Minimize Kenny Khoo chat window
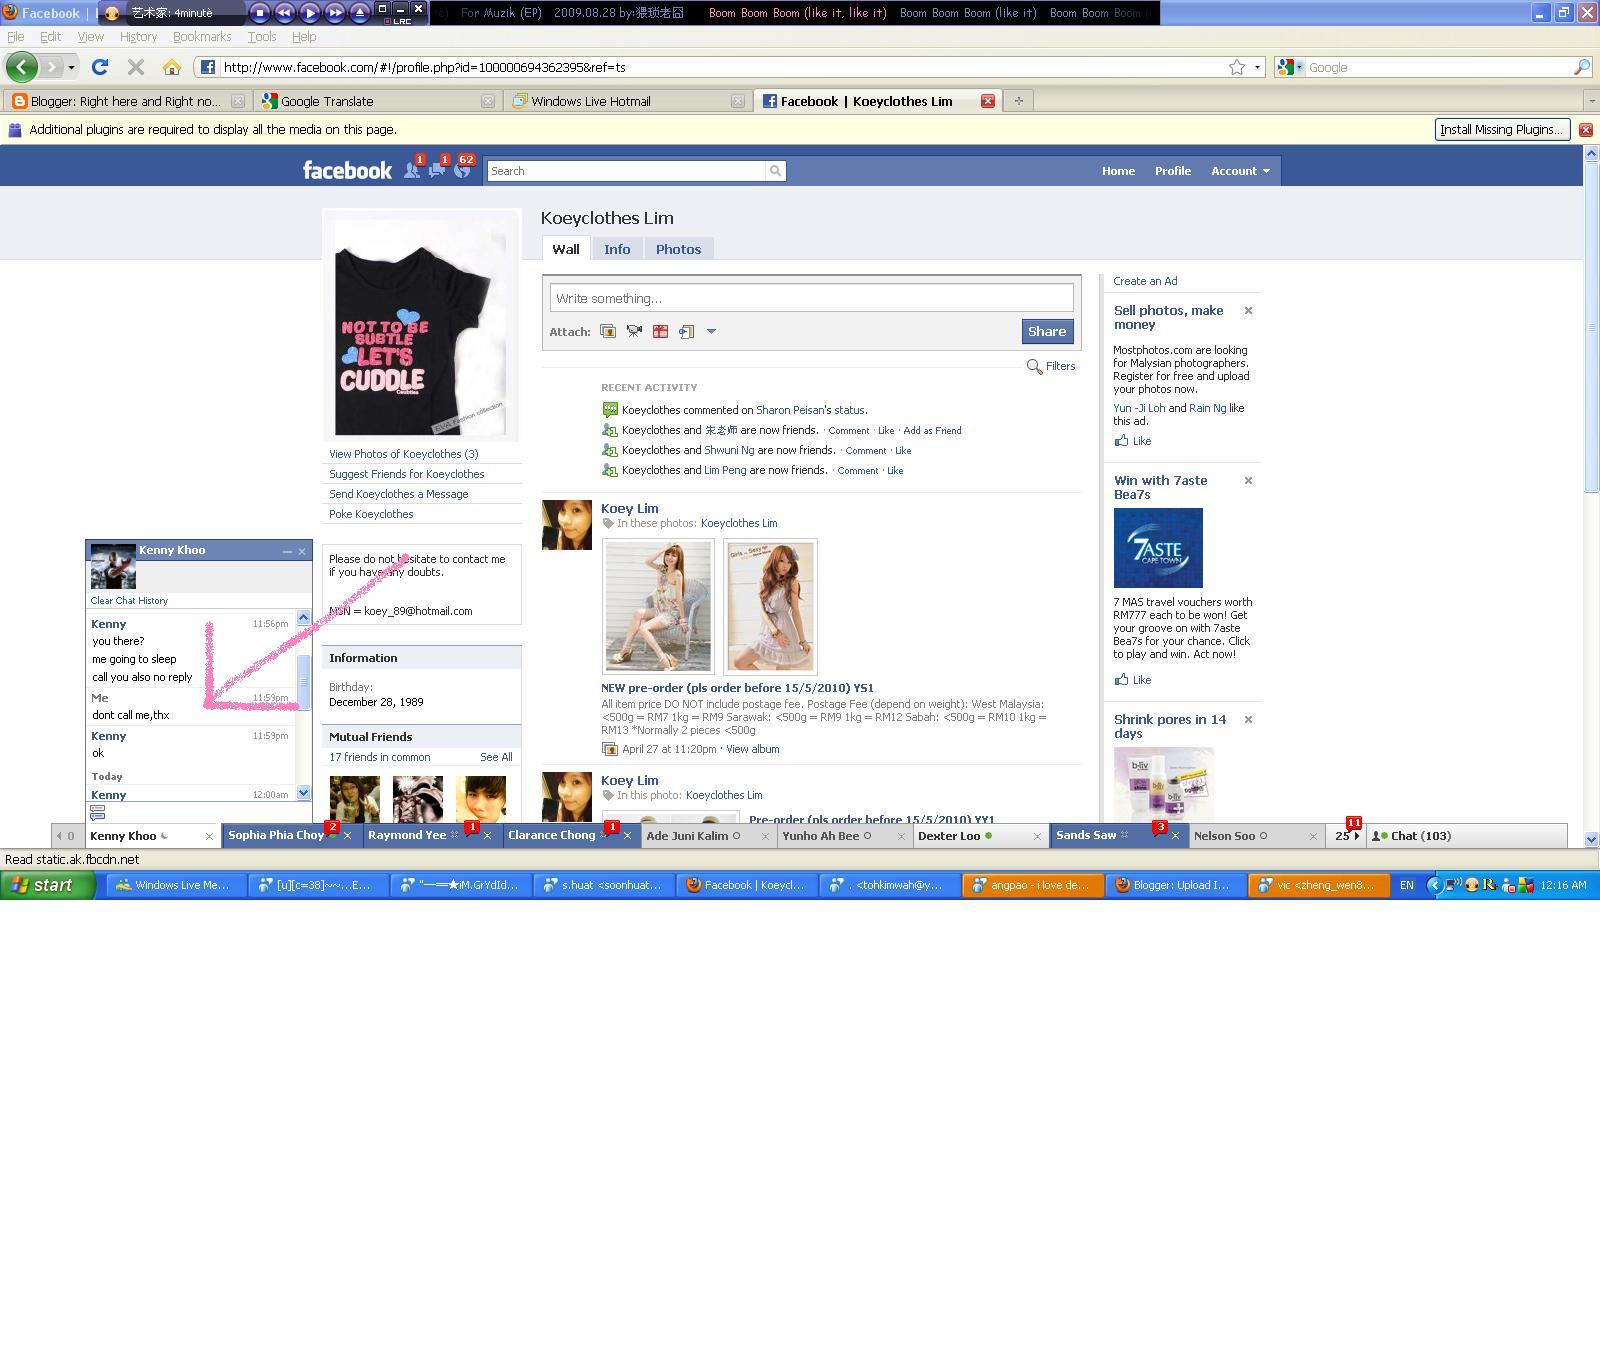Screen dimensions: 1600x1371 click(287, 551)
